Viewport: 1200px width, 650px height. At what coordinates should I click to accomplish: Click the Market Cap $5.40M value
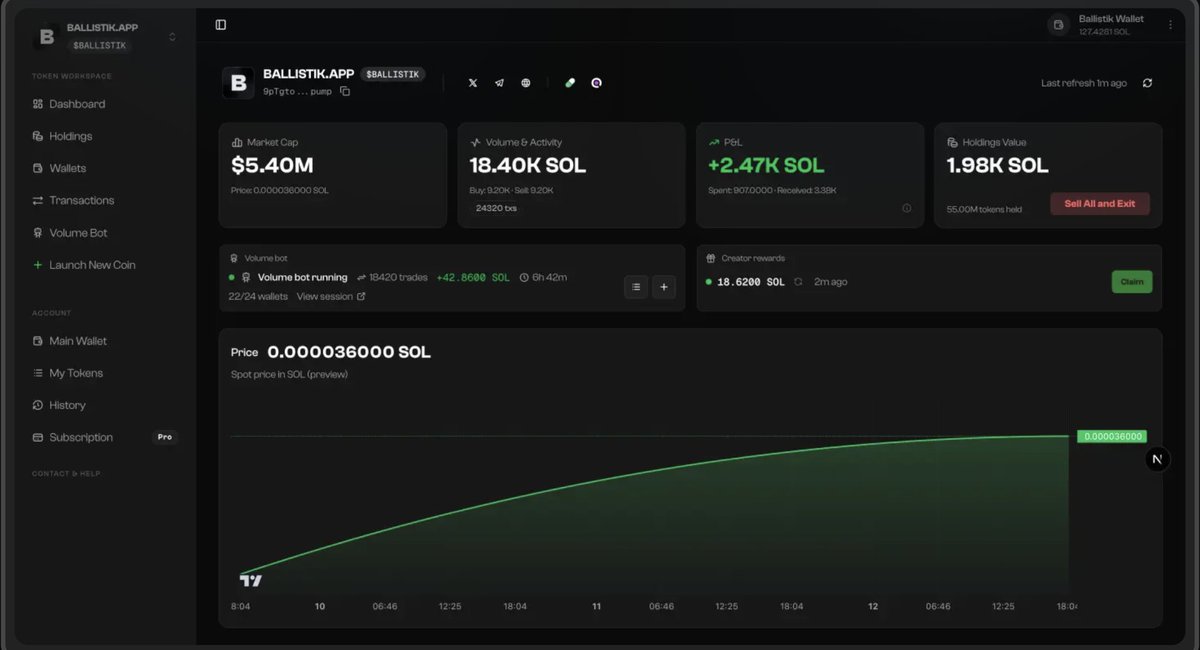pyautogui.click(x=272, y=165)
